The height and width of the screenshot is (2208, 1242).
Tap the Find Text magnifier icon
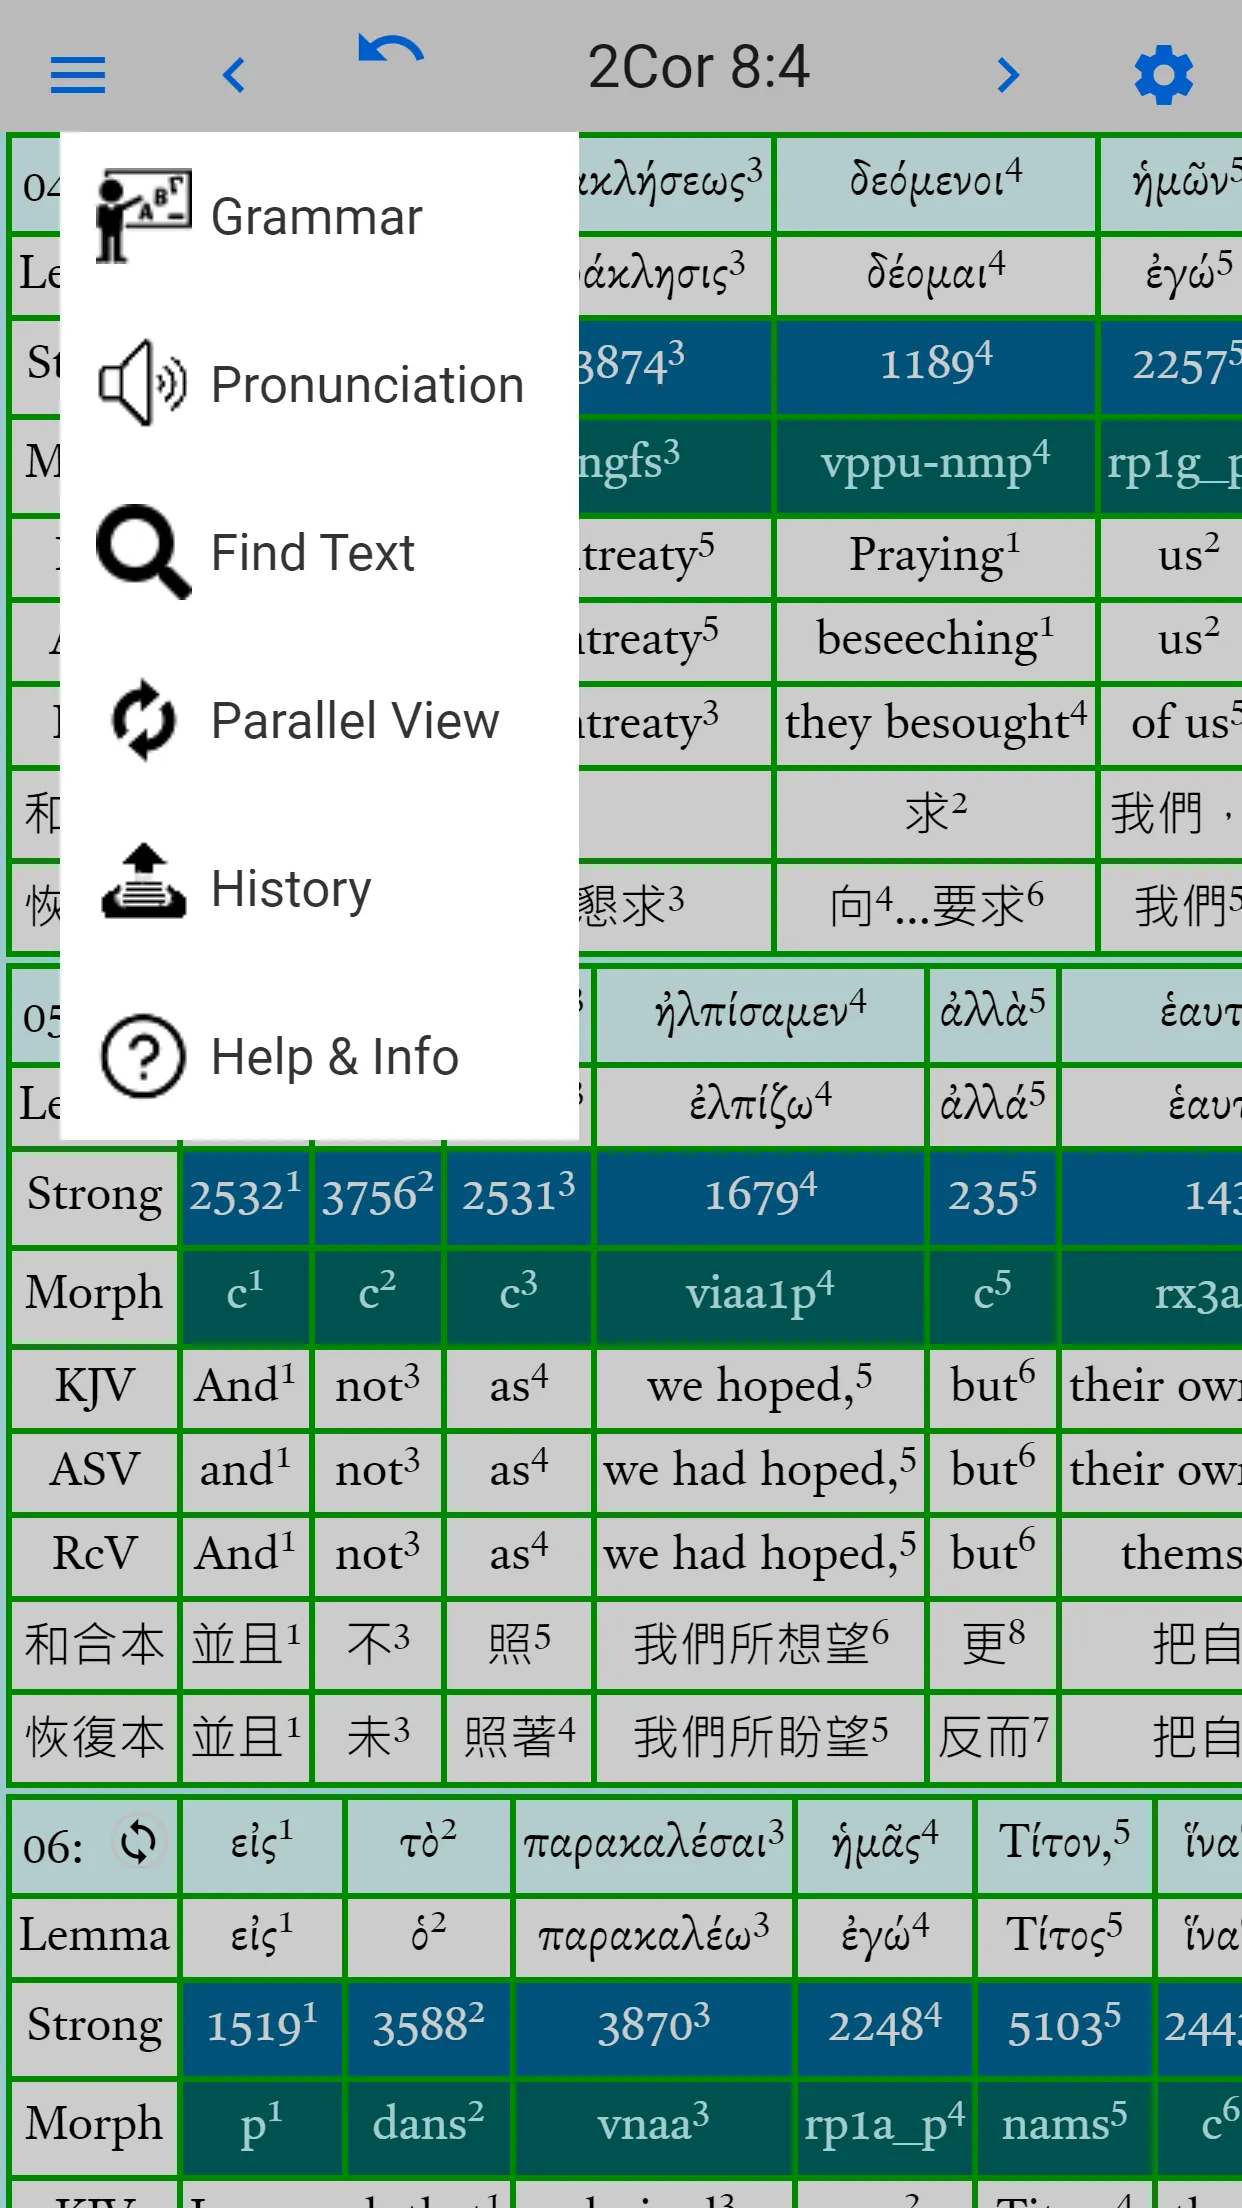coord(143,552)
